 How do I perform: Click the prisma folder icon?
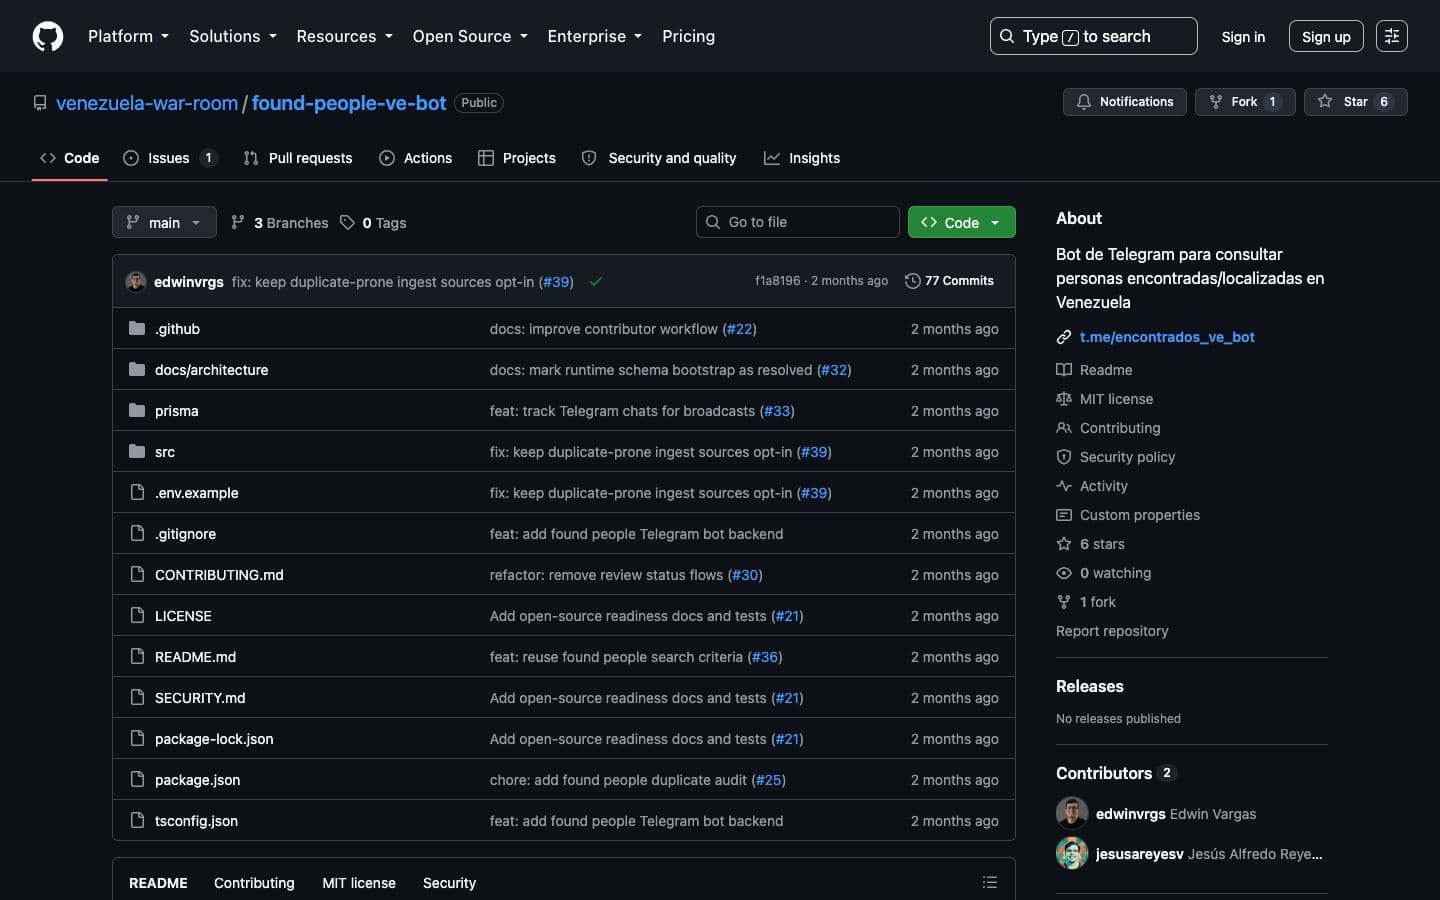(x=137, y=411)
